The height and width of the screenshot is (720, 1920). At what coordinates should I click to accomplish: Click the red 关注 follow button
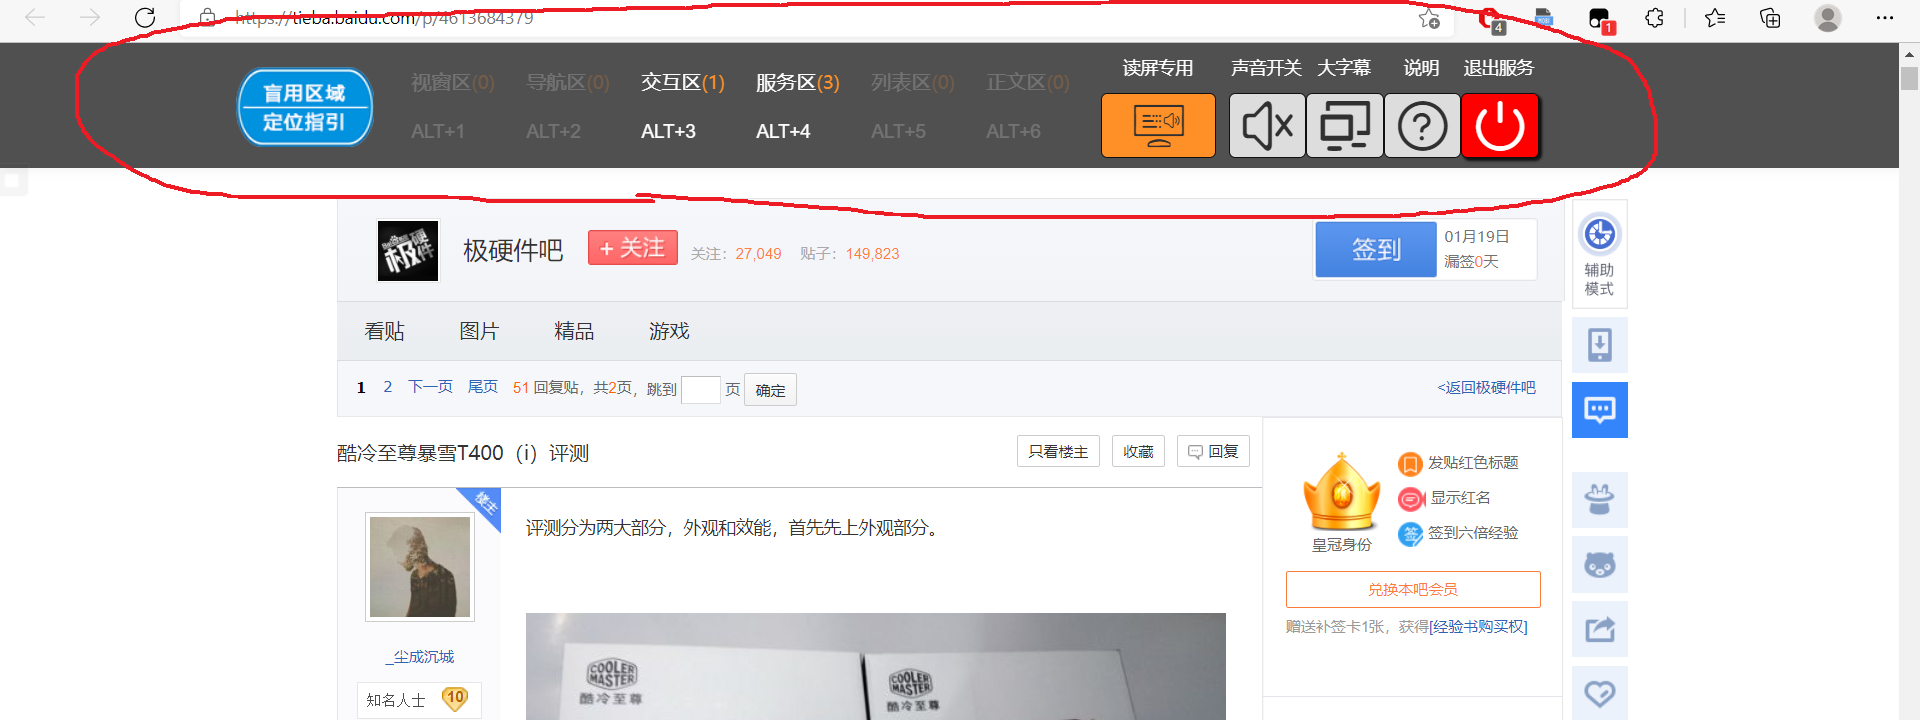coord(632,248)
